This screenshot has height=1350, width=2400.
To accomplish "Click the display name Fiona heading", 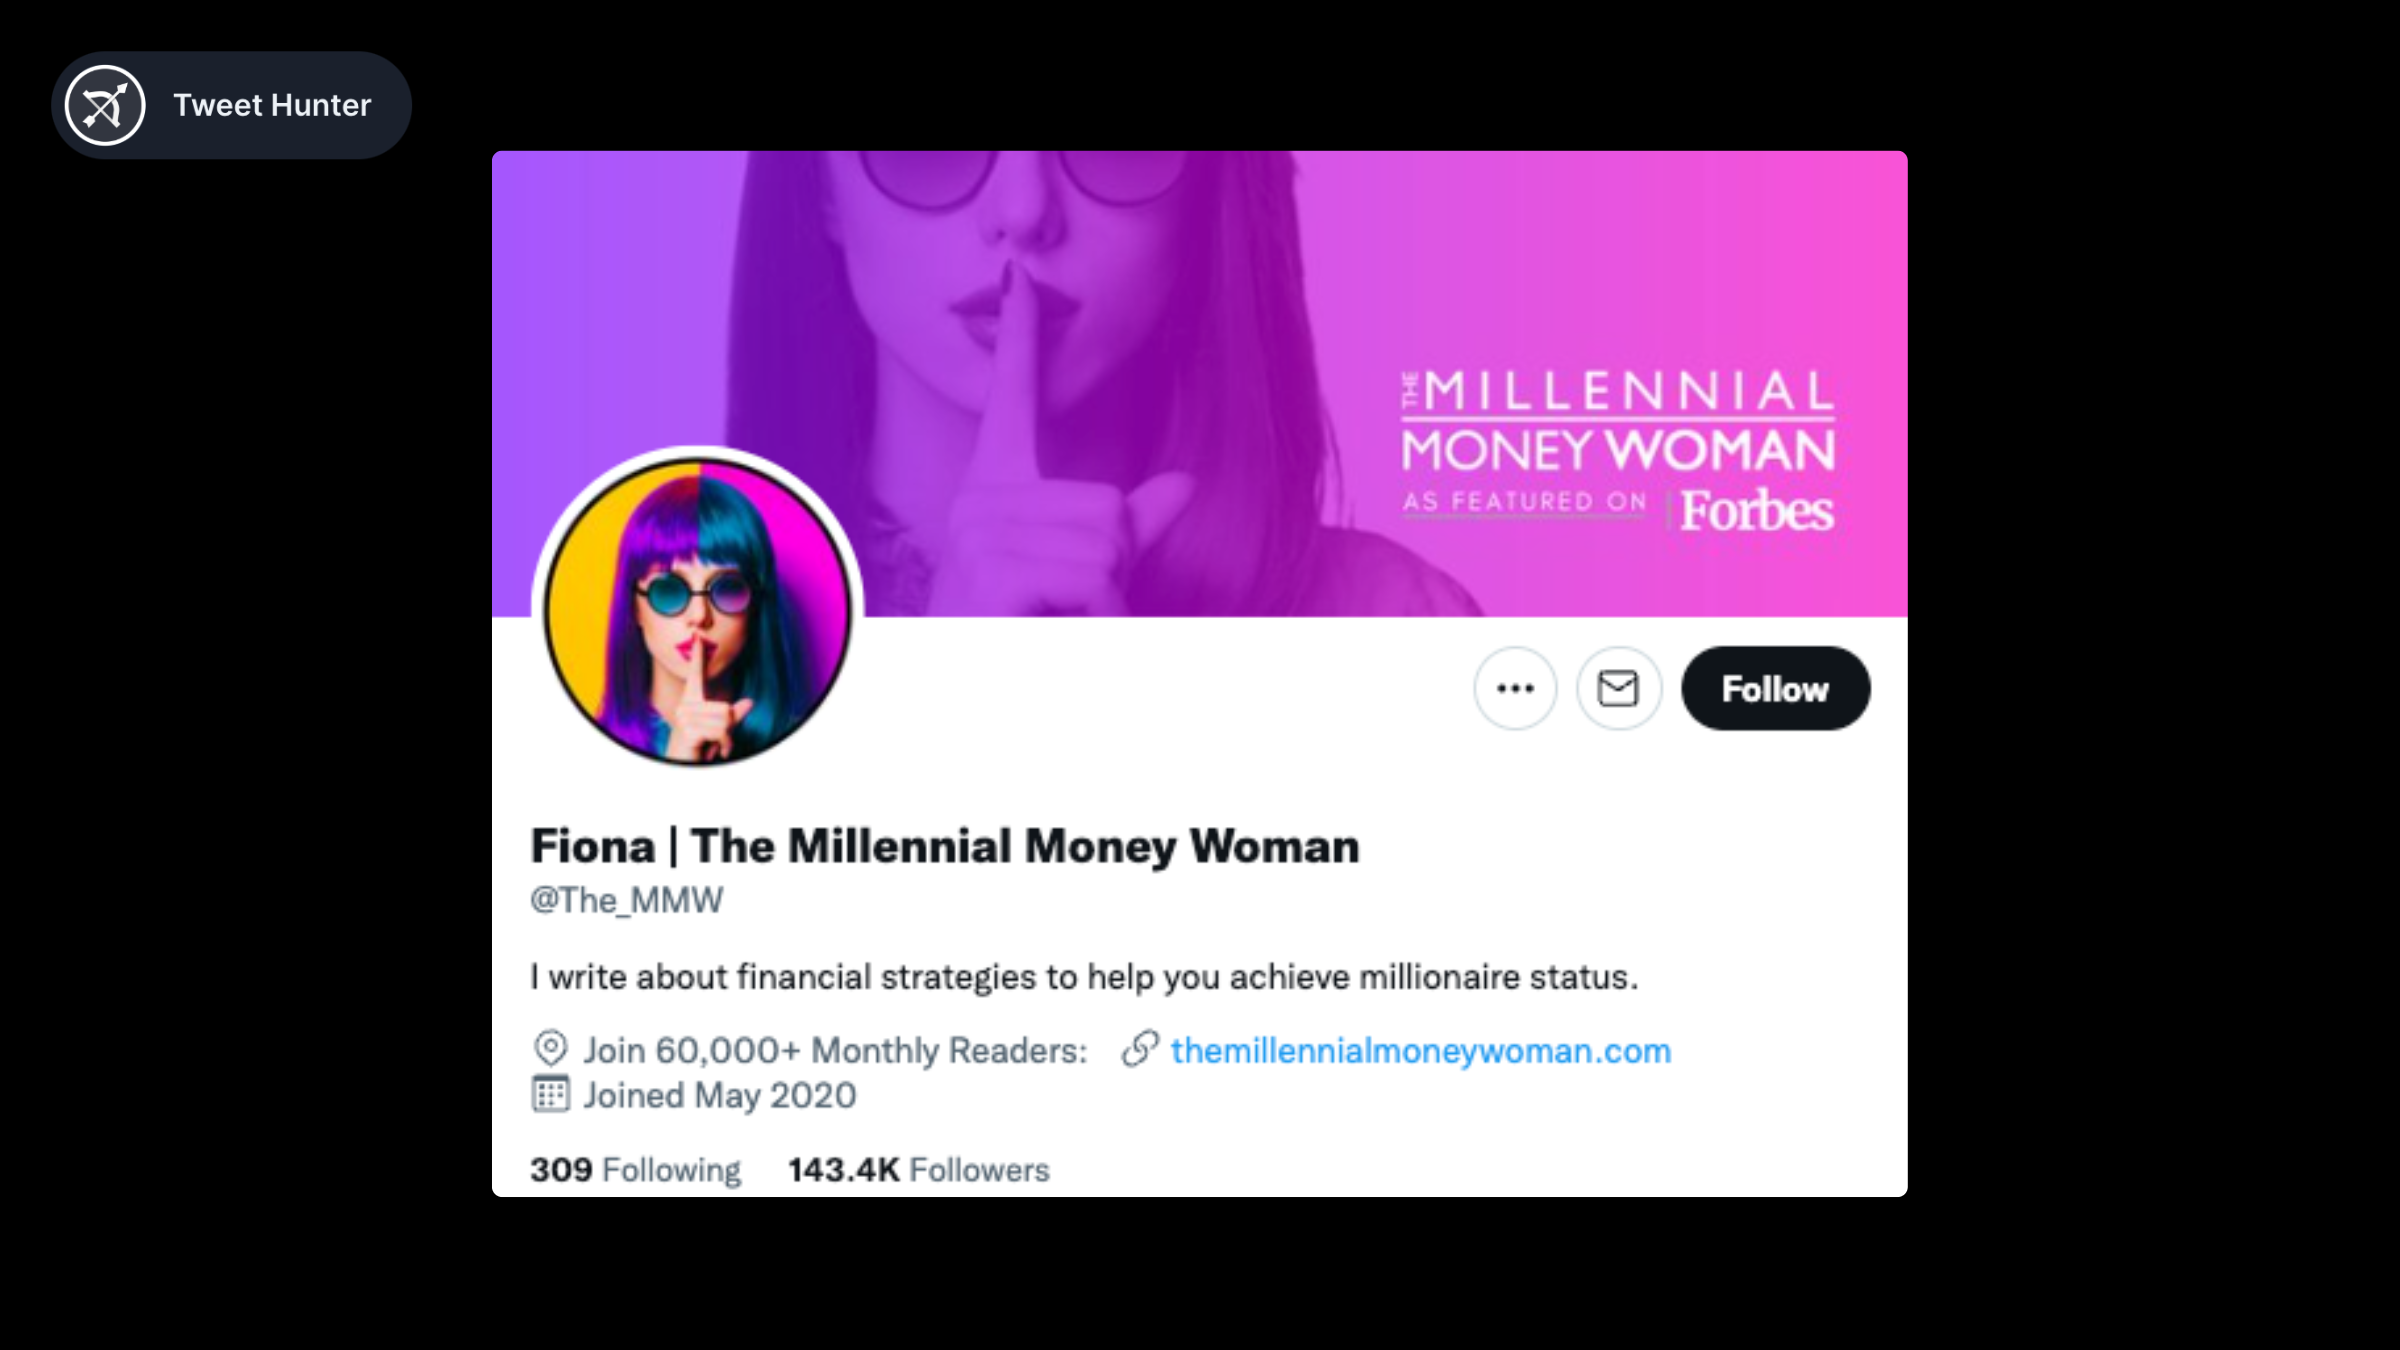I will pos(944,846).
